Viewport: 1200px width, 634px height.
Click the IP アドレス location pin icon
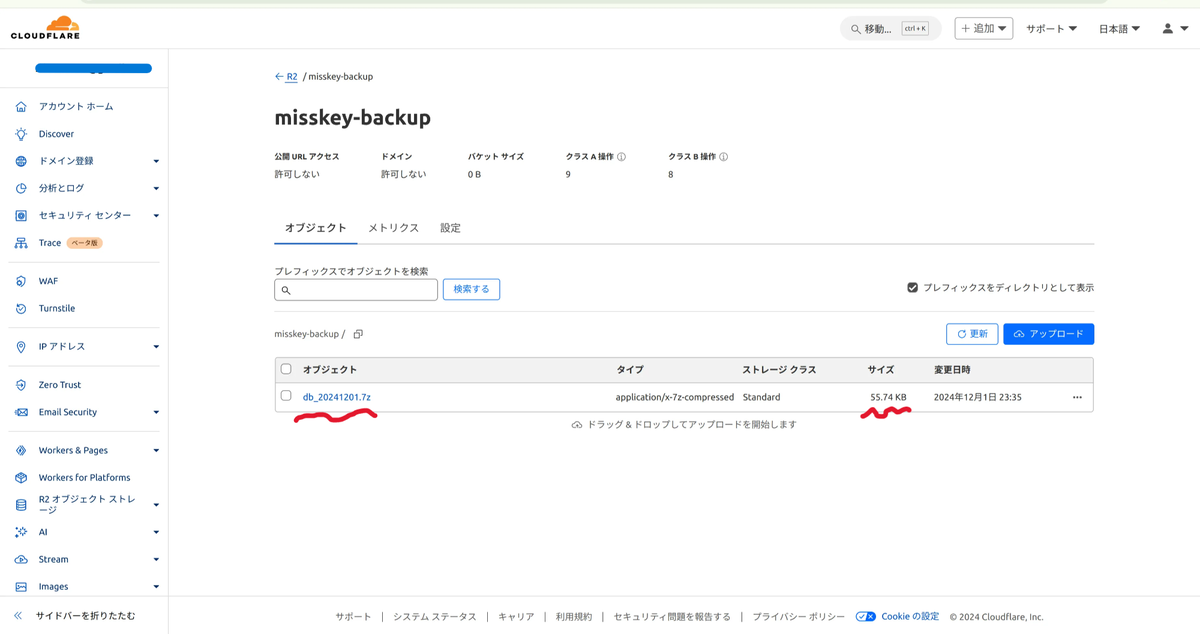pos(21,347)
